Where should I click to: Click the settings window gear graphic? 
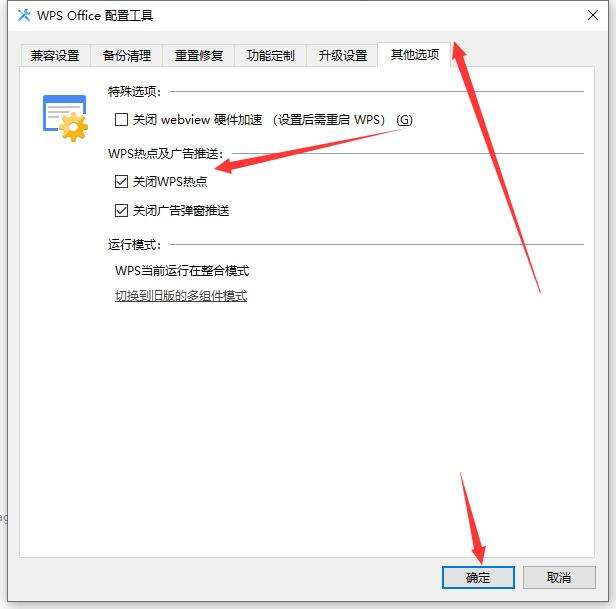(x=65, y=118)
